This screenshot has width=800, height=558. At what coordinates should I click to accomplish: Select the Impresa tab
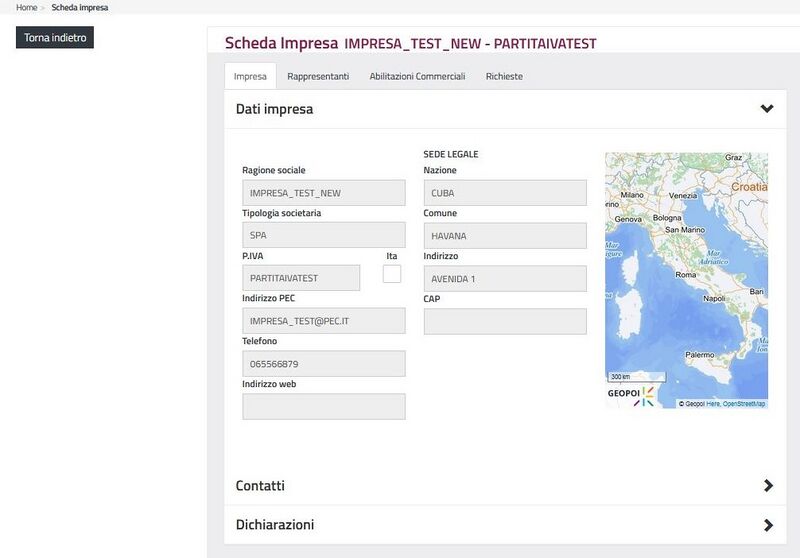[250, 76]
